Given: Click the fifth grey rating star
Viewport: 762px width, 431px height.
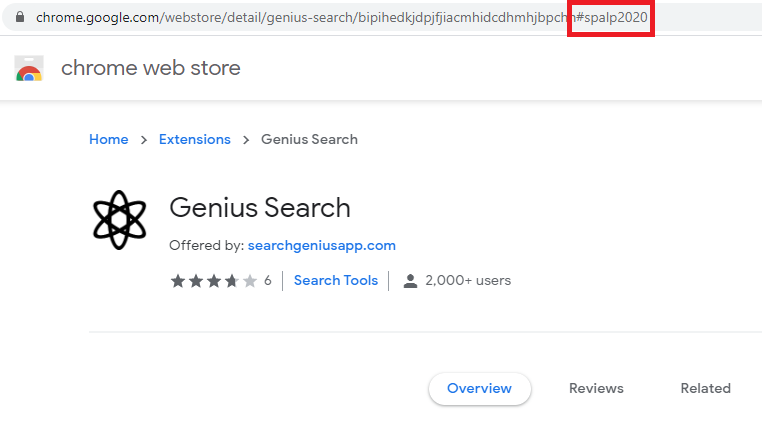Looking at the screenshot, I should tap(250, 281).
